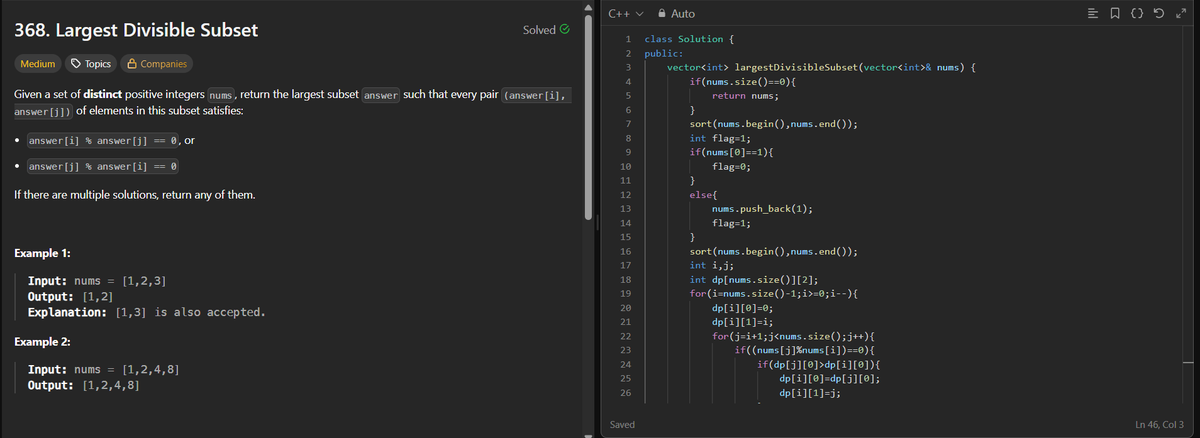This screenshot has width=1200, height=438.
Task: Place cursor on public: line
Action: (x=664, y=52)
